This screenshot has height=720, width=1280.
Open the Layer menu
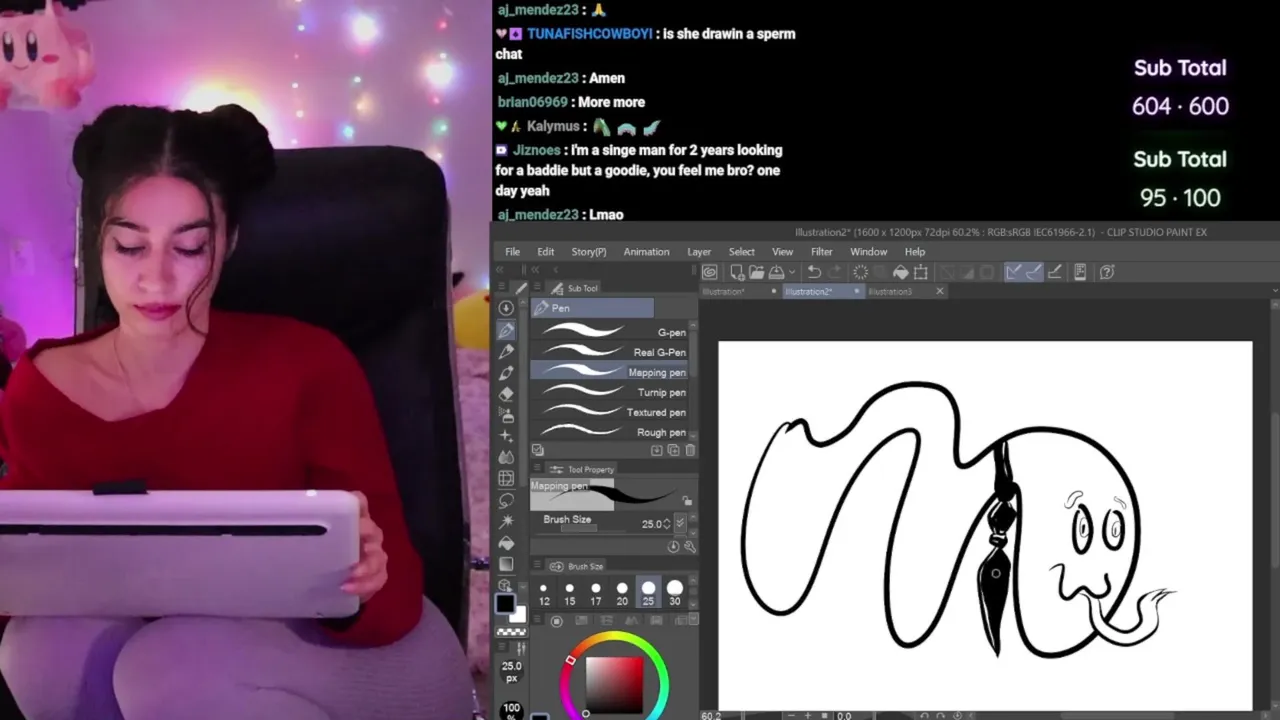699,252
